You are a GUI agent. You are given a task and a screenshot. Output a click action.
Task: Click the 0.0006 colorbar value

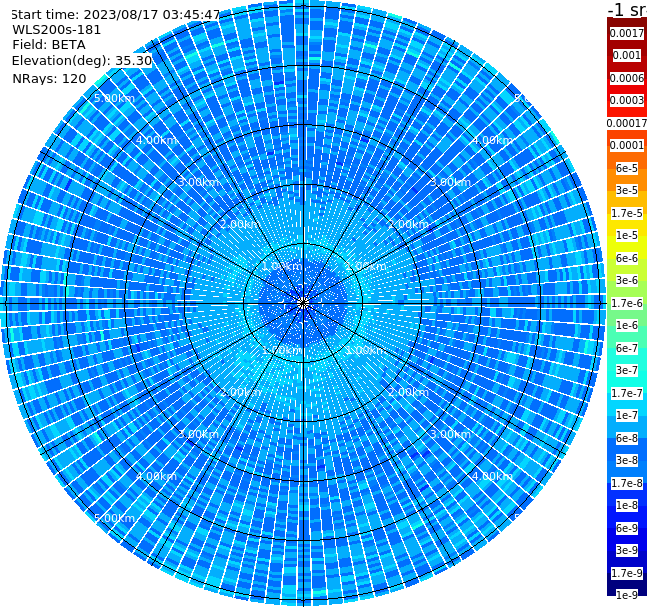[x=627, y=78]
